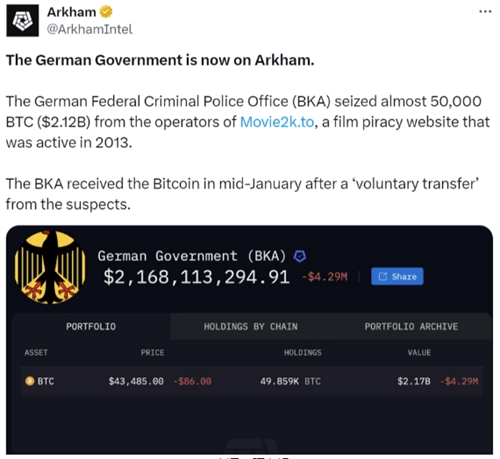Select the BTC asset row

(252, 381)
